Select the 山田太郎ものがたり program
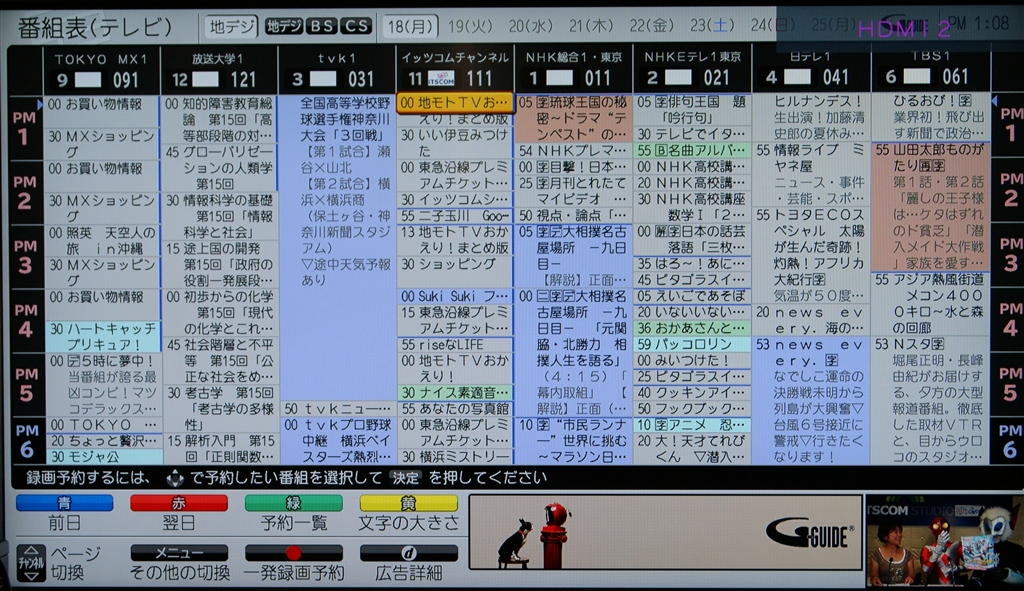The height and width of the screenshot is (591, 1024). coord(931,207)
